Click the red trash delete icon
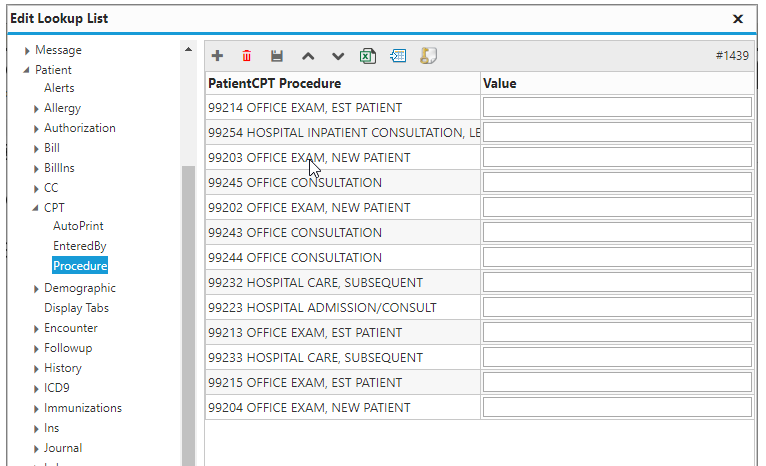 click(x=247, y=56)
